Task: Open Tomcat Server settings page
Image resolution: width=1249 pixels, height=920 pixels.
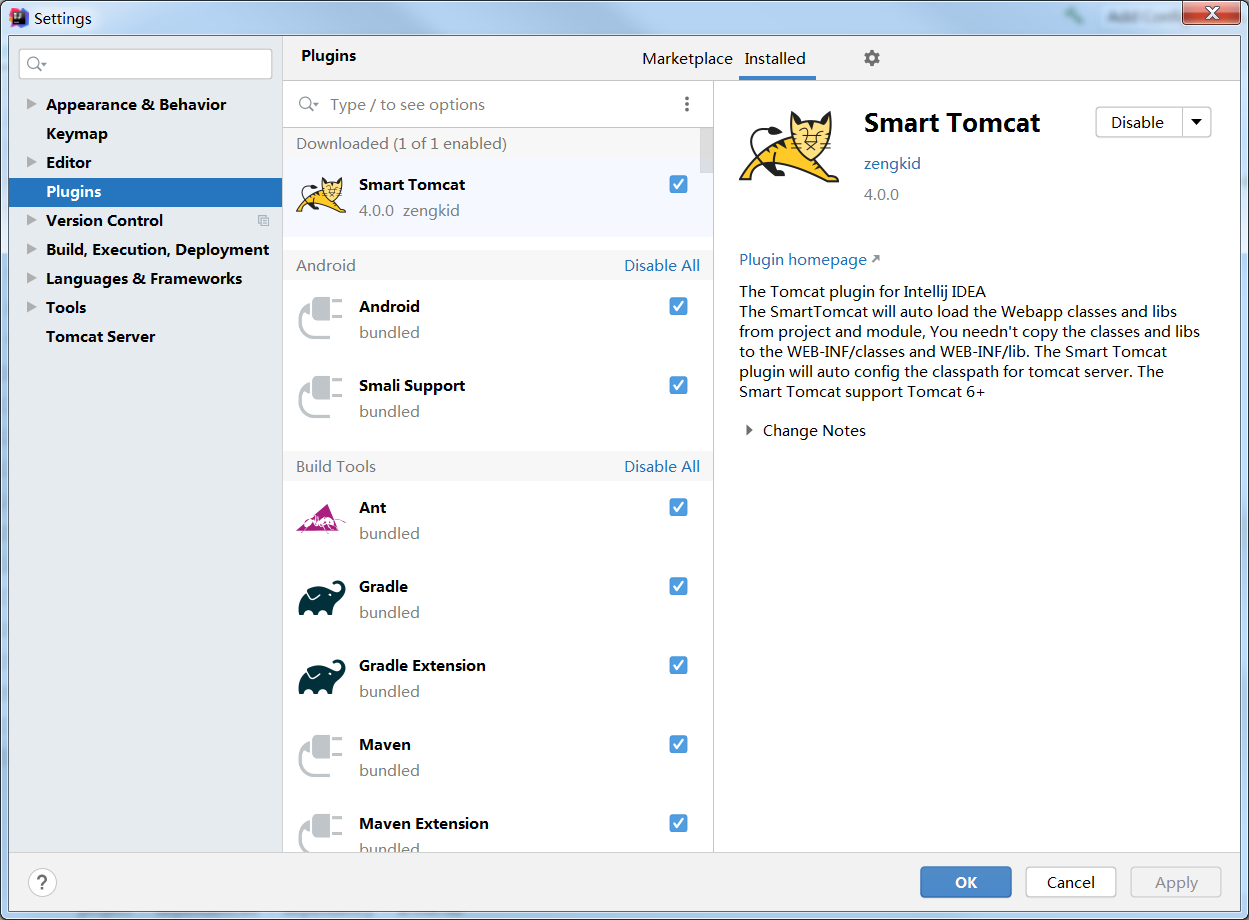Action: pos(100,336)
